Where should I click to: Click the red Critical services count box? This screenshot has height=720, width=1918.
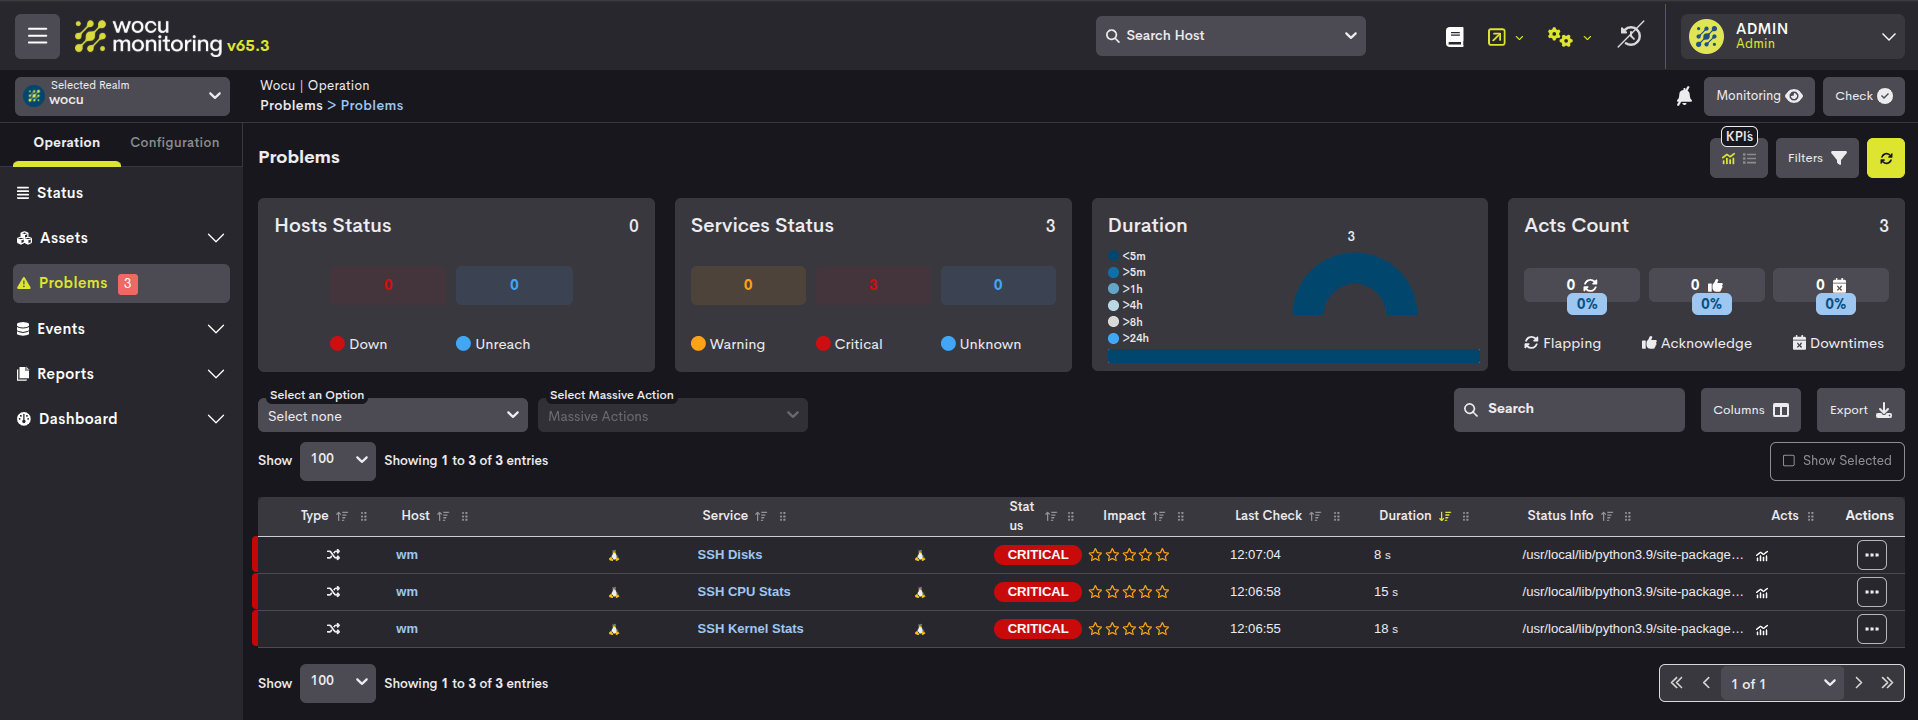872,285
